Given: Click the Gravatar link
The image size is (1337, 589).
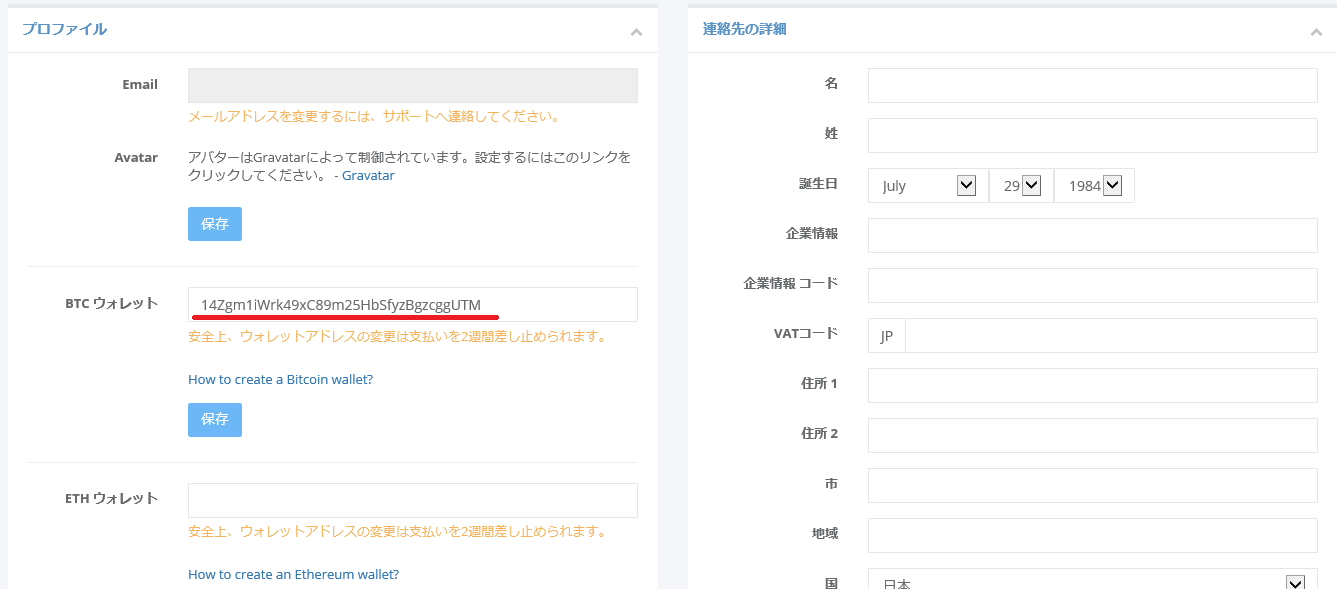Looking at the screenshot, I should (x=368, y=176).
